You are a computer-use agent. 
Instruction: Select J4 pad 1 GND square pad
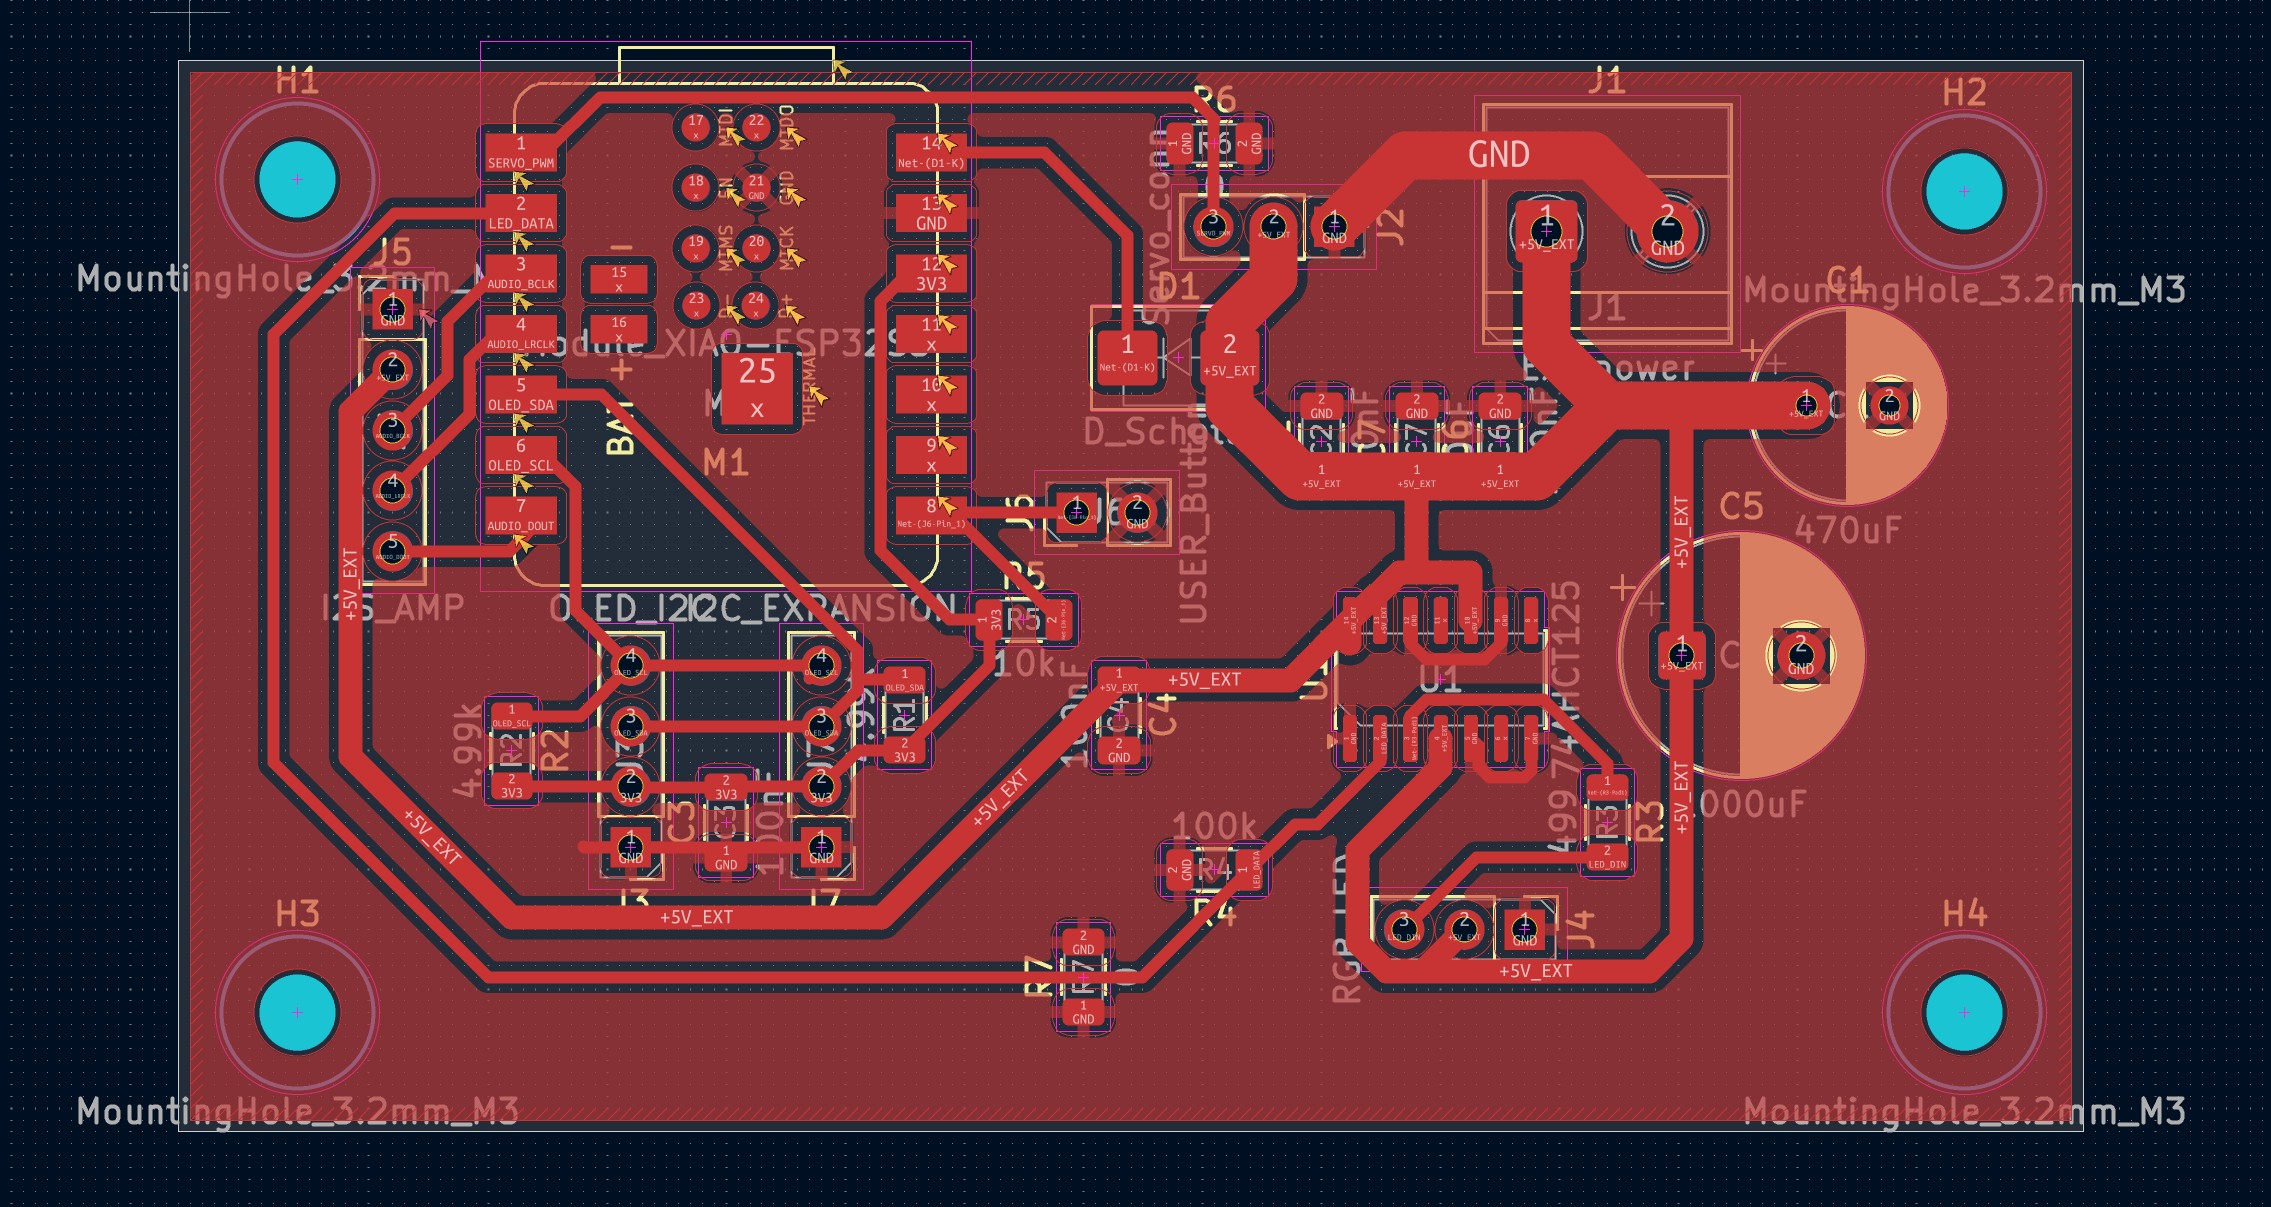pyautogui.click(x=1524, y=930)
